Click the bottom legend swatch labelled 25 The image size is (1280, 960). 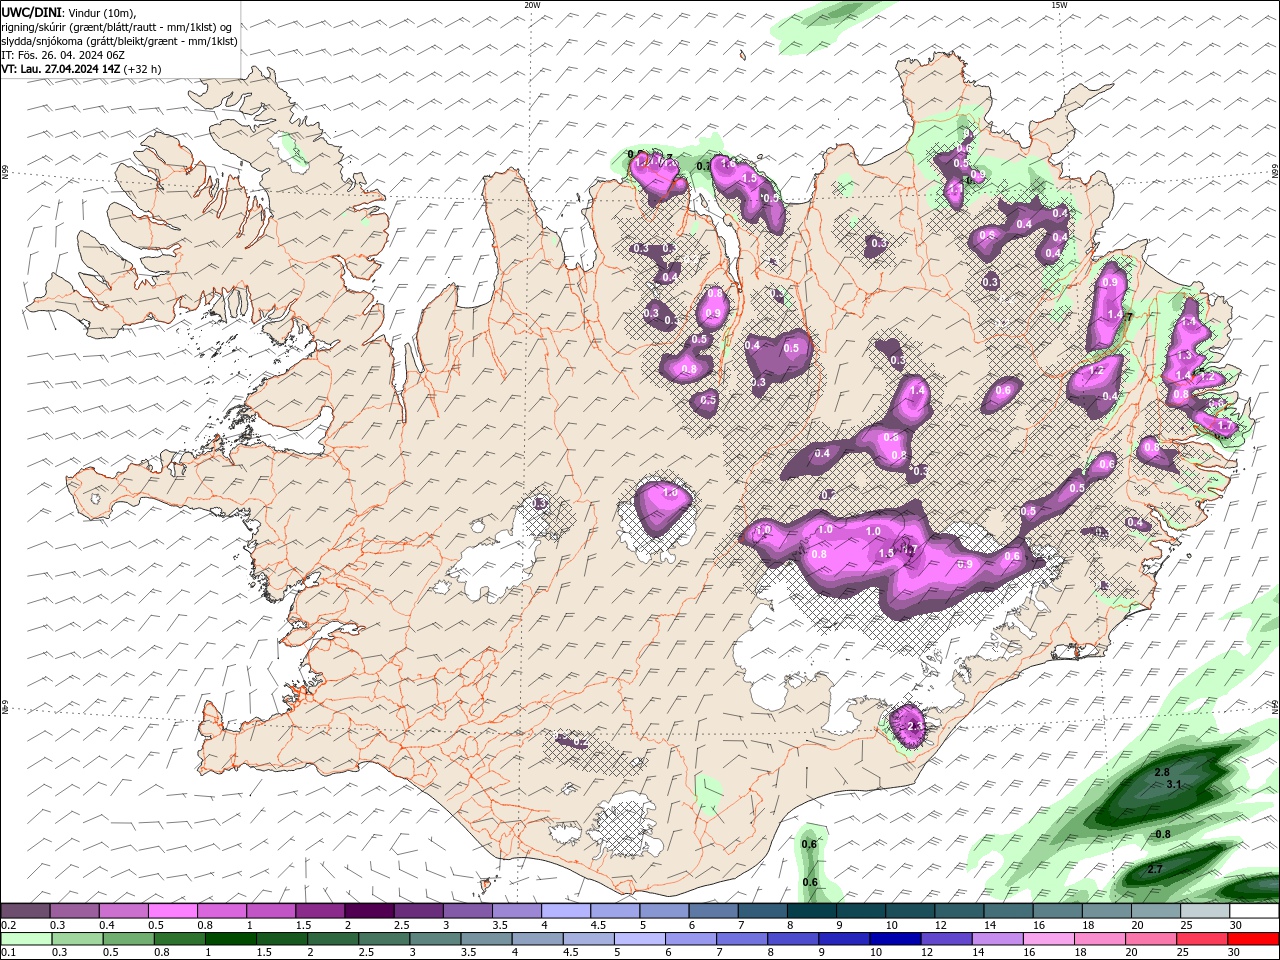[1201, 939]
